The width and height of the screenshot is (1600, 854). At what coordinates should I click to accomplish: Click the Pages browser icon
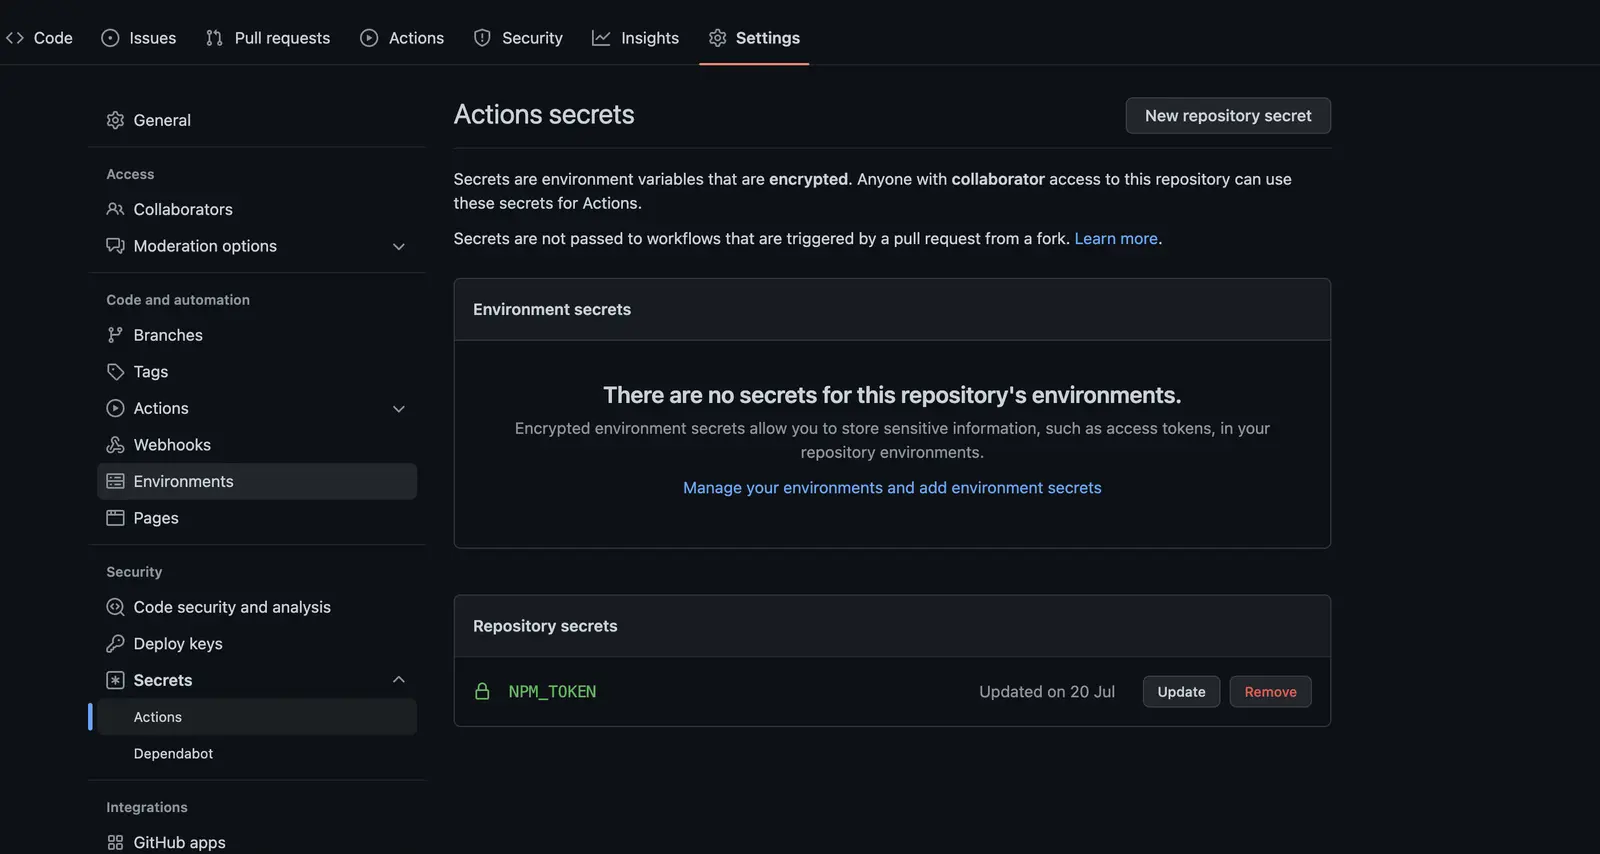point(115,518)
